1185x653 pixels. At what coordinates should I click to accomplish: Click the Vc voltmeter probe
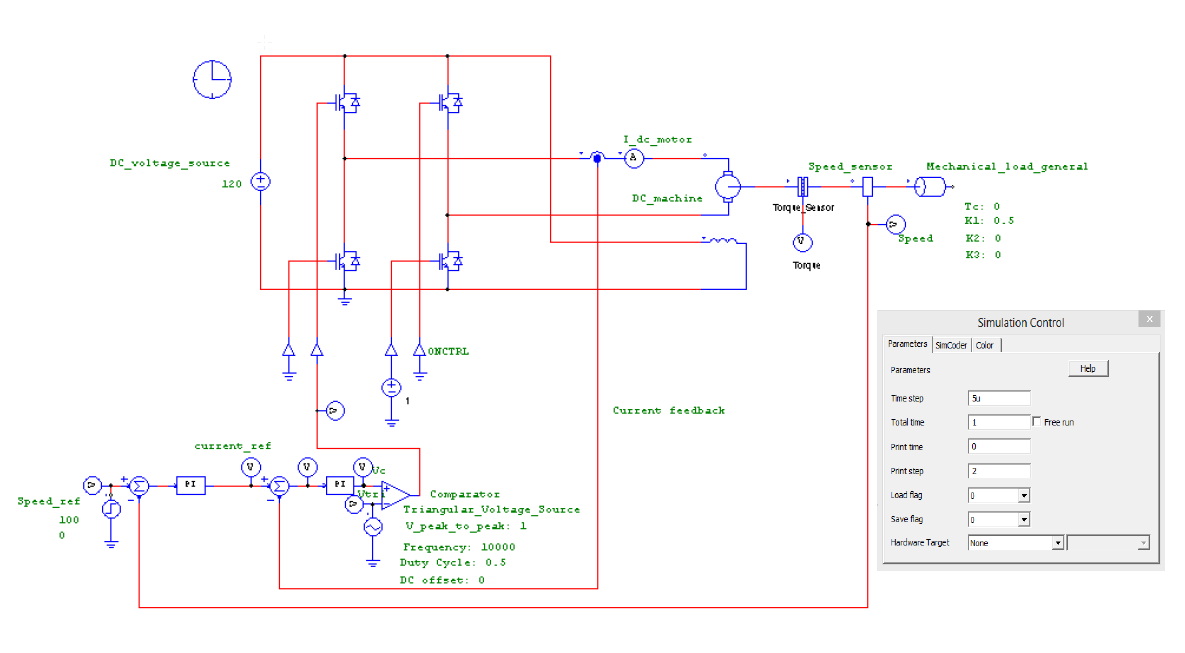click(x=363, y=467)
